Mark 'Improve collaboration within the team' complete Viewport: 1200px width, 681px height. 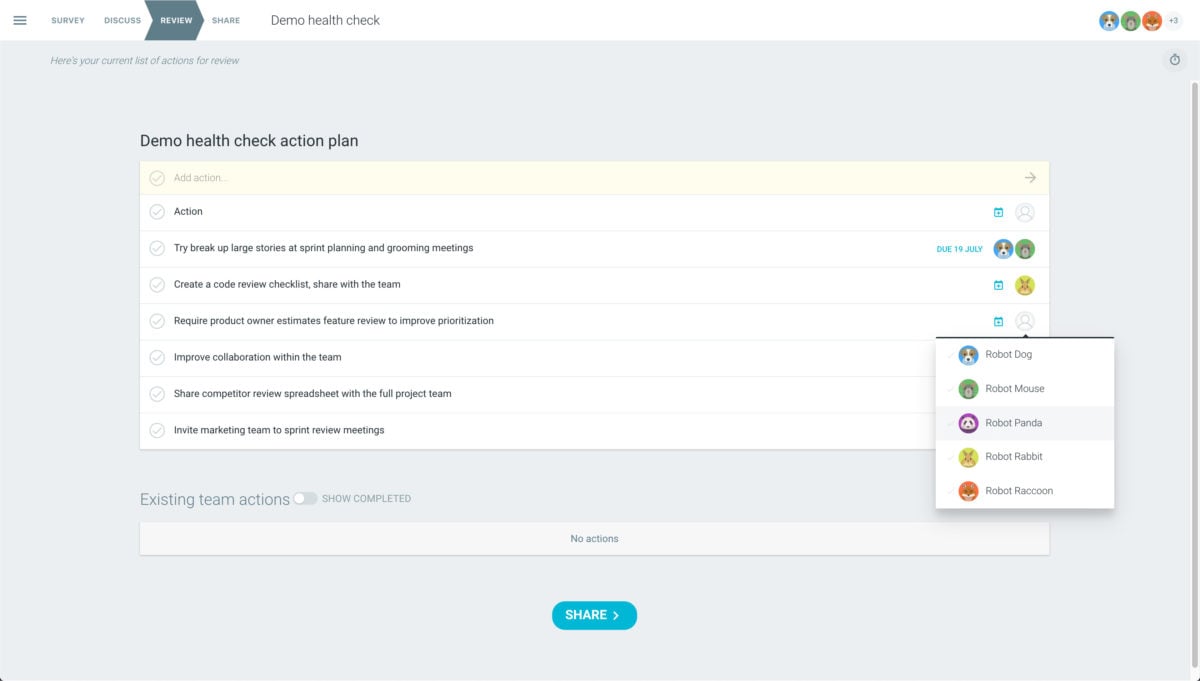(x=157, y=357)
